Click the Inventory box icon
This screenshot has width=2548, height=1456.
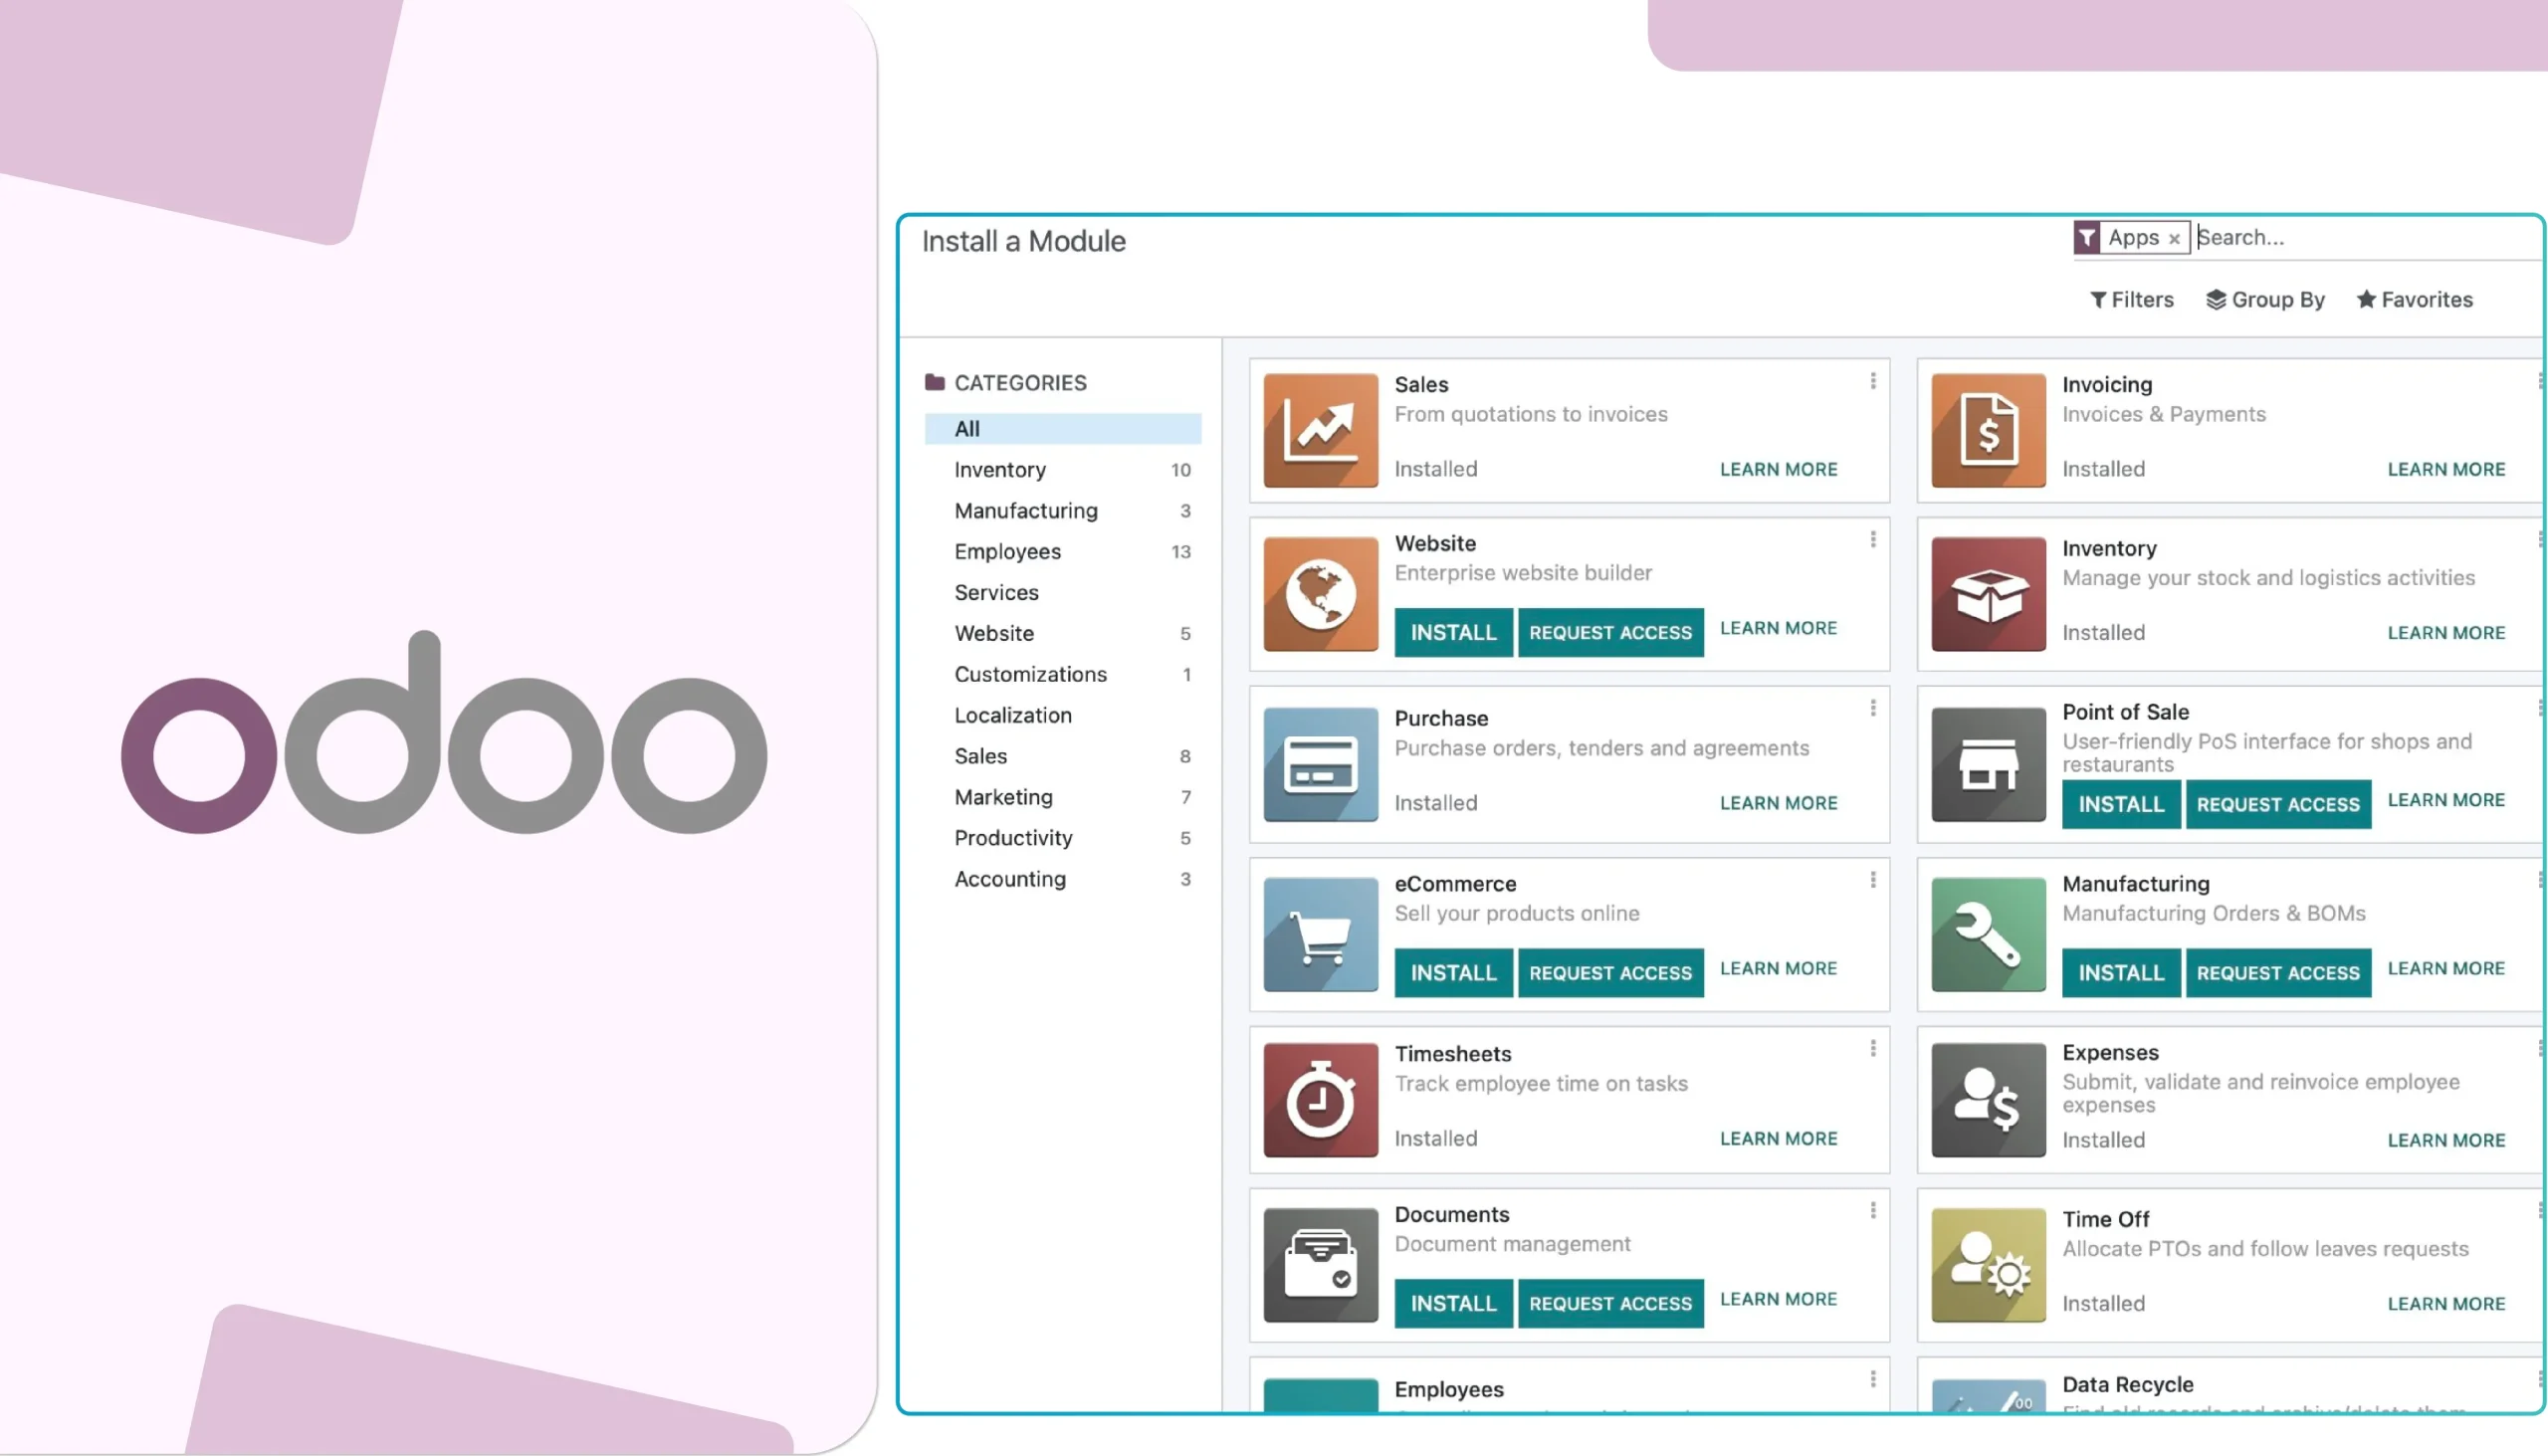coord(1986,594)
